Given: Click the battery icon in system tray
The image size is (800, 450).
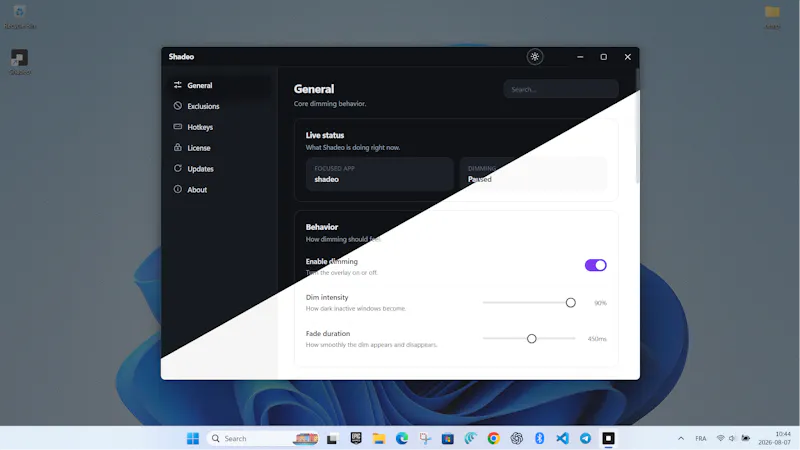Looking at the screenshot, I should pos(745,438).
